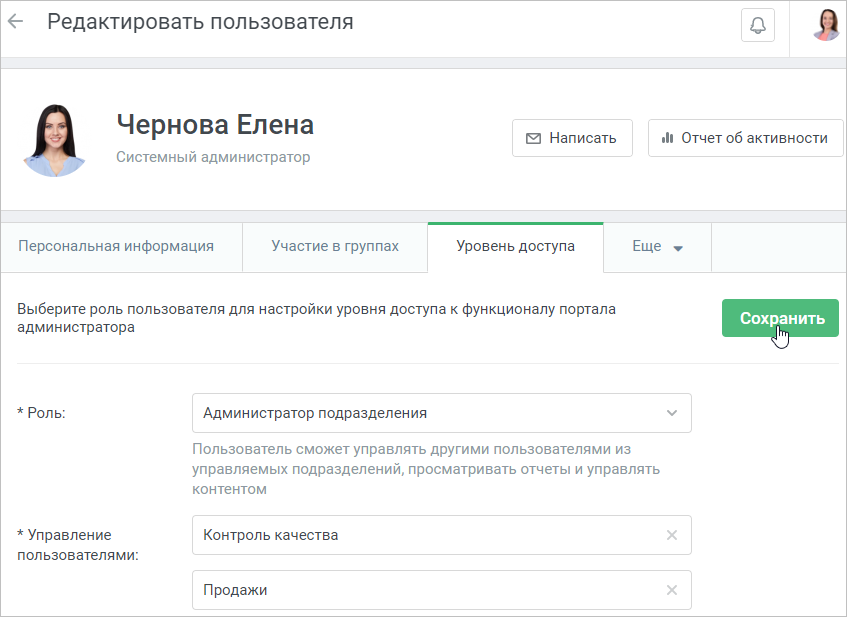This screenshot has width=847, height=617.
Task: Open notifications bell icon
Action: (x=757, y=25)
